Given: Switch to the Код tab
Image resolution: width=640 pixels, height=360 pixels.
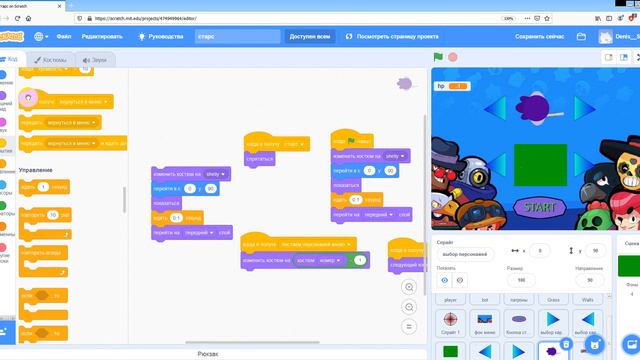Looking at the screenshot, I should point(9,59).
